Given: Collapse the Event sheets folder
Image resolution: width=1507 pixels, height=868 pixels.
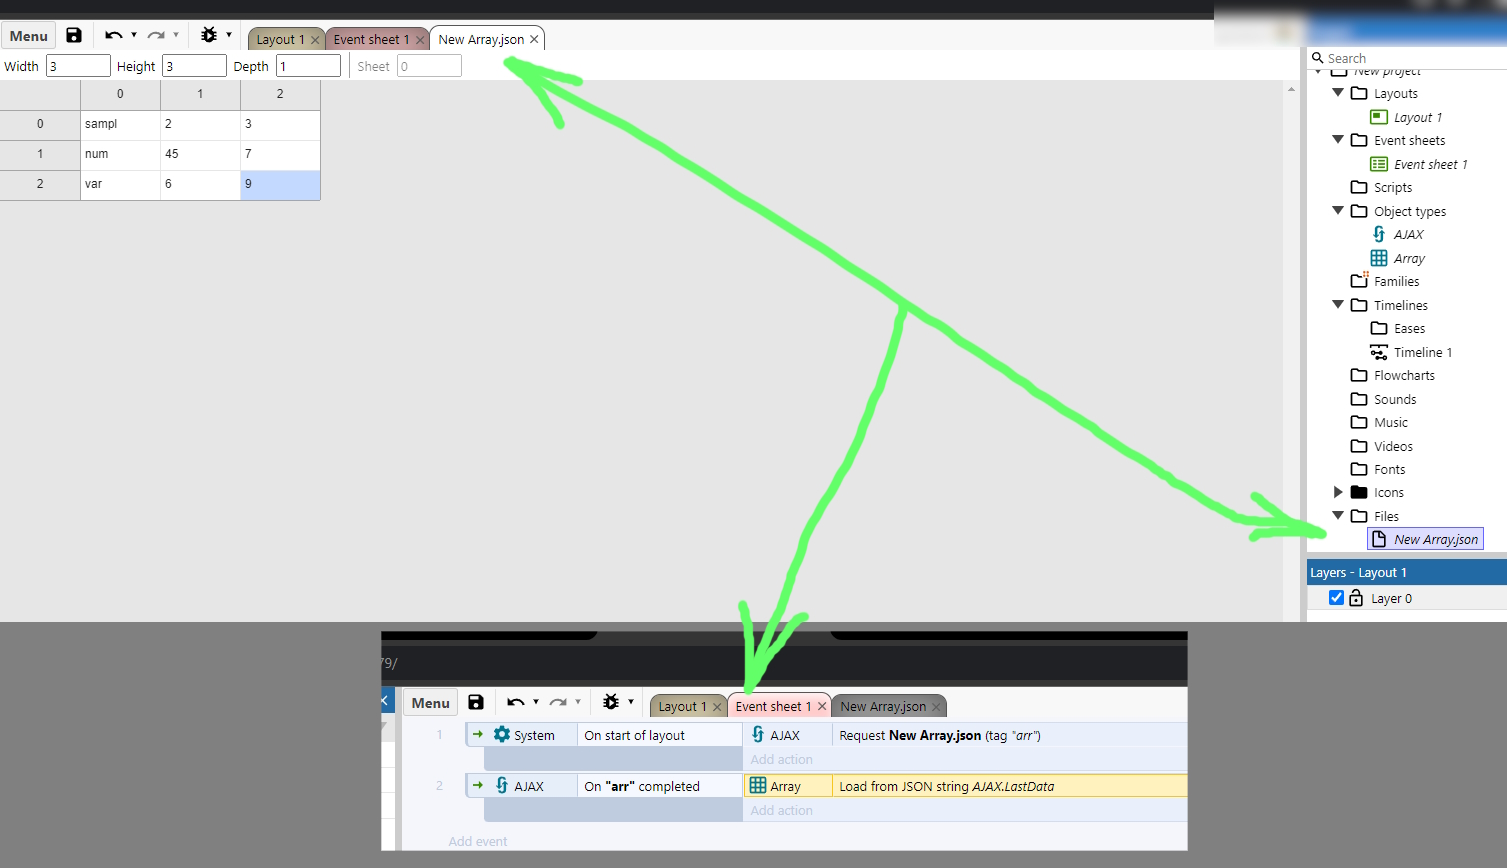Looking at the screenshot, I should [1338, 139].
